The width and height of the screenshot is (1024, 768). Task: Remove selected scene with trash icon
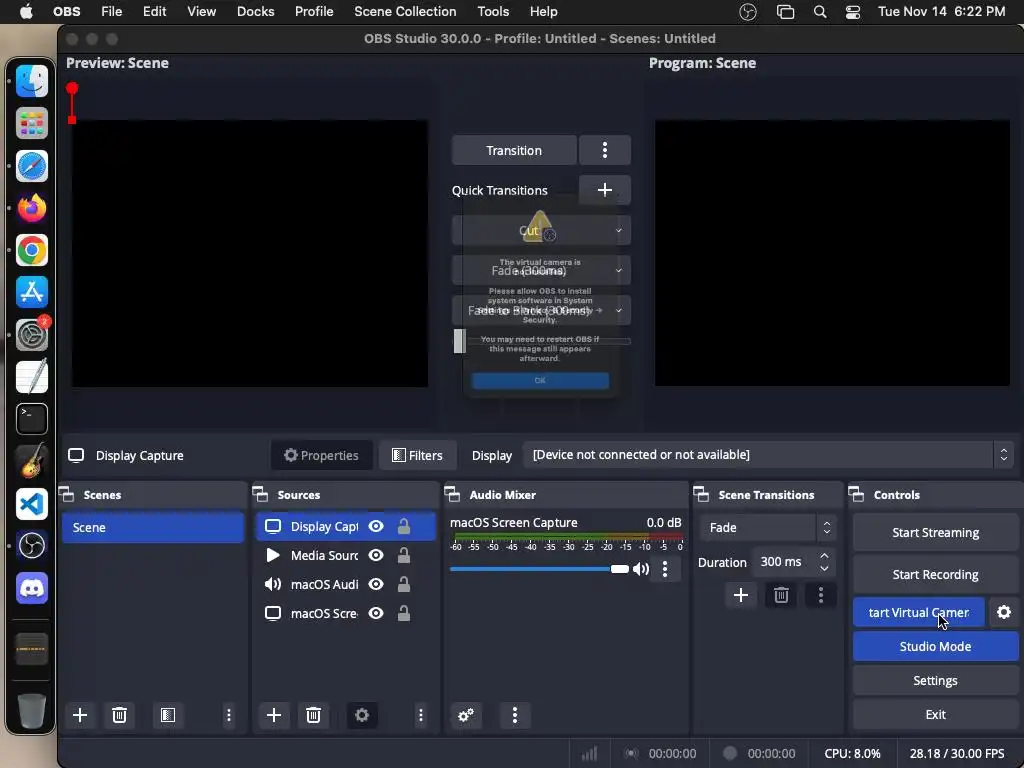coord(119,715)
